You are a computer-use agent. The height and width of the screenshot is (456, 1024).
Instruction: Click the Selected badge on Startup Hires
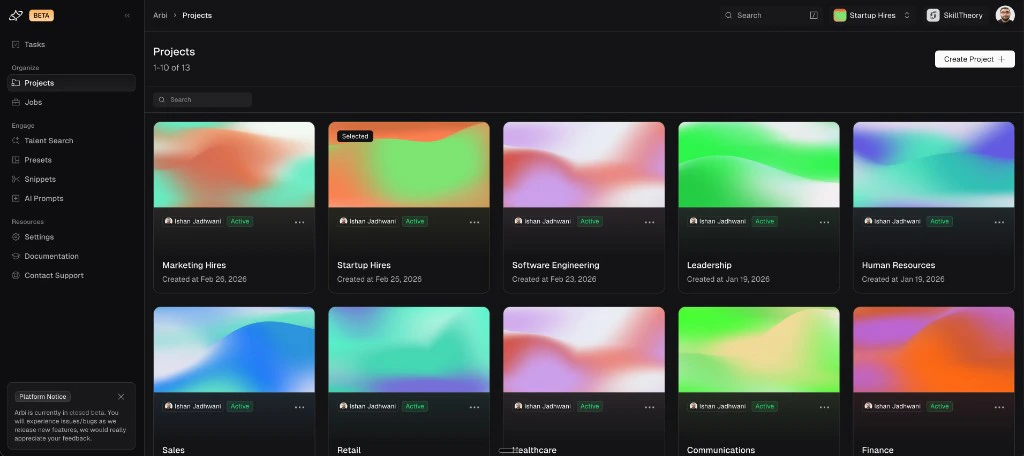355,137
